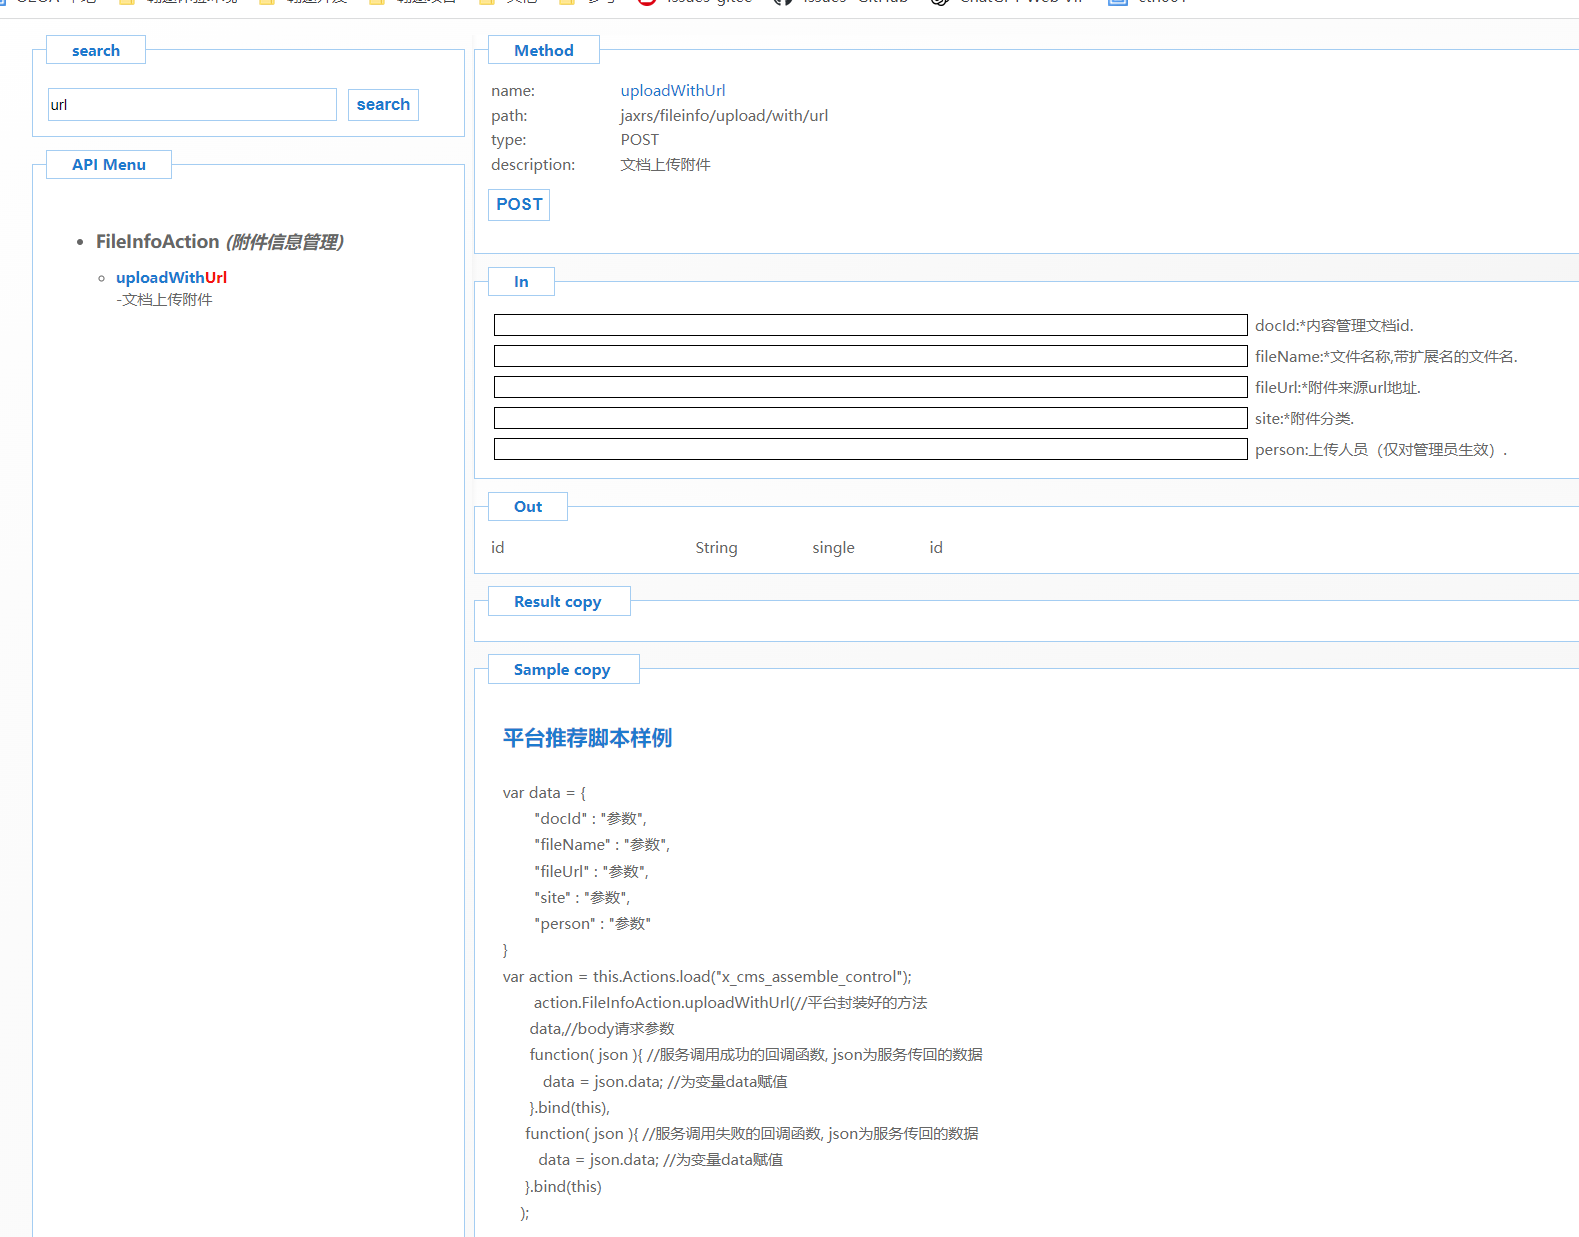The height and width of the screenshot is (1237, 1579).
Task: Click the code line "site" : "参数"
Action: pos(582,898)
